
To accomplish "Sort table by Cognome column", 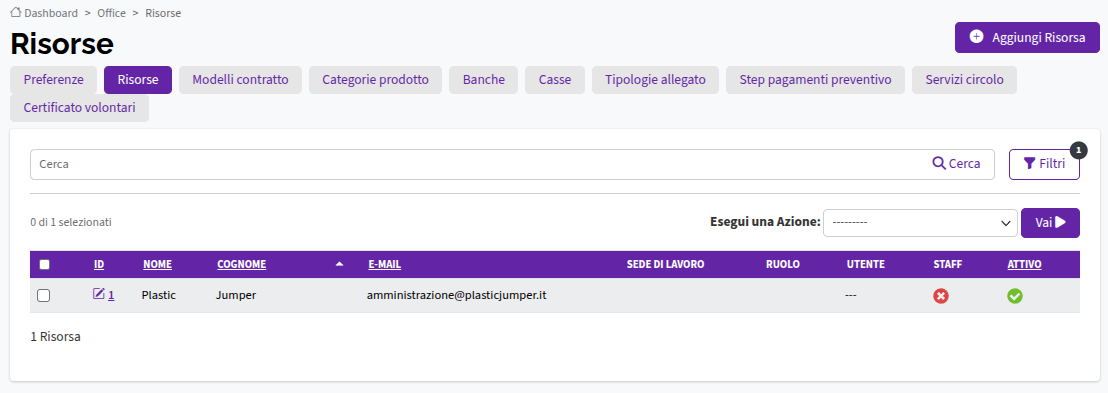I will [242, 264].
